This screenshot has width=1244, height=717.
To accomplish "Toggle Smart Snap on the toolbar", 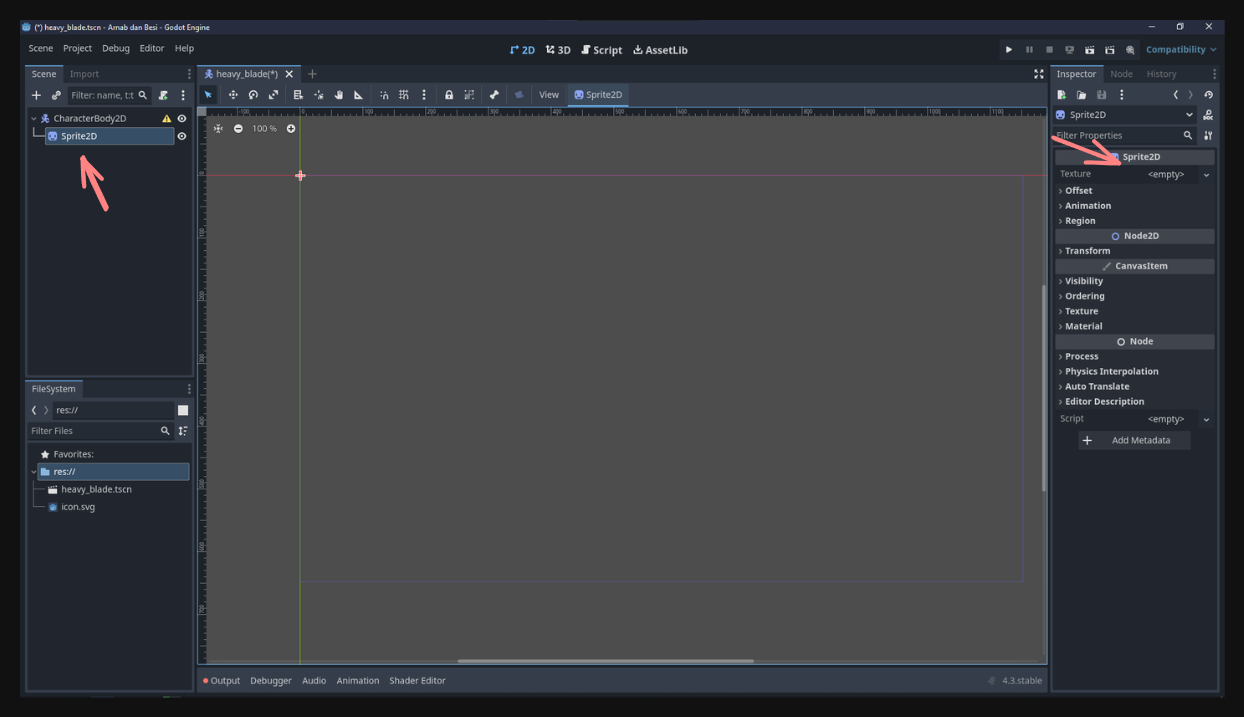I will [384, 95].
